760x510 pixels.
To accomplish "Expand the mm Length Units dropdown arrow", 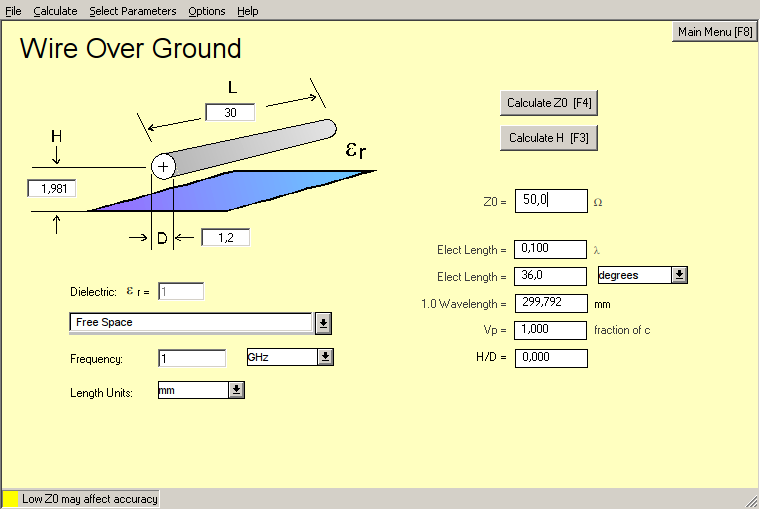I will click(236, 390).
